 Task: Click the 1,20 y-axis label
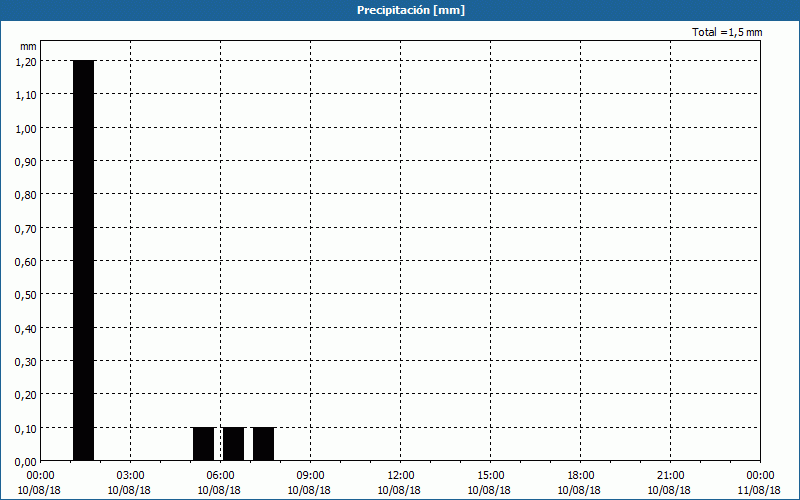point(26,61)
